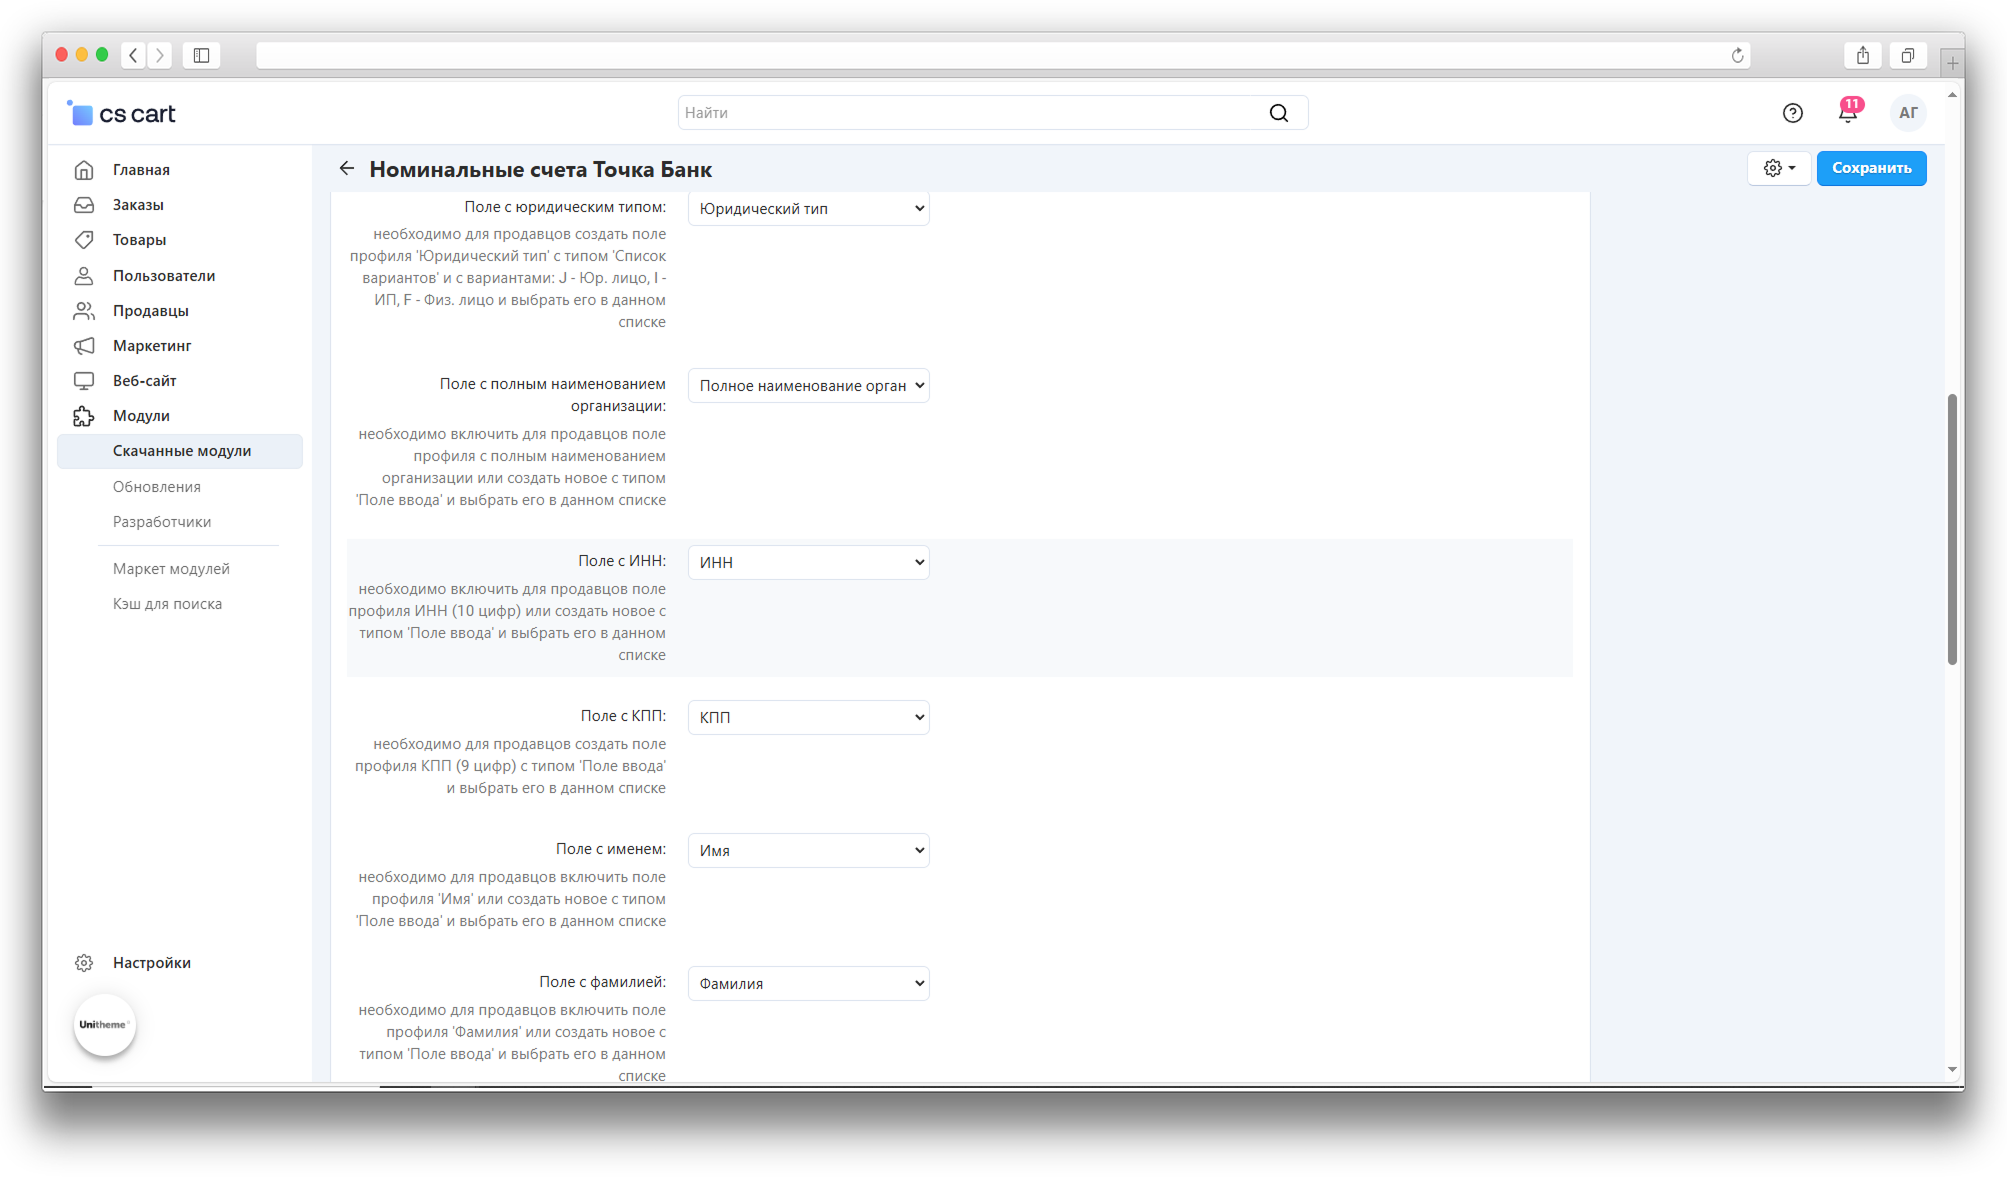Open the АГ user avatar menu

pyautogui.click(x=1907, y=113)
